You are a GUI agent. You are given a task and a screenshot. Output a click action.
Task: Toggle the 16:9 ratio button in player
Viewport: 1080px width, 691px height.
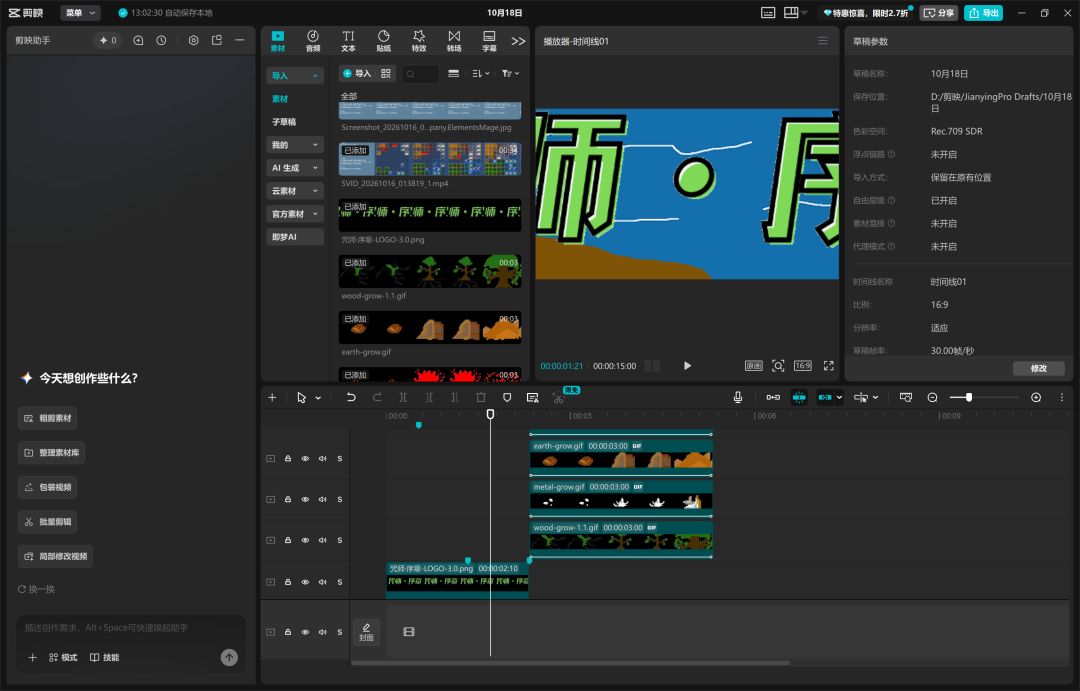(802, 366)
